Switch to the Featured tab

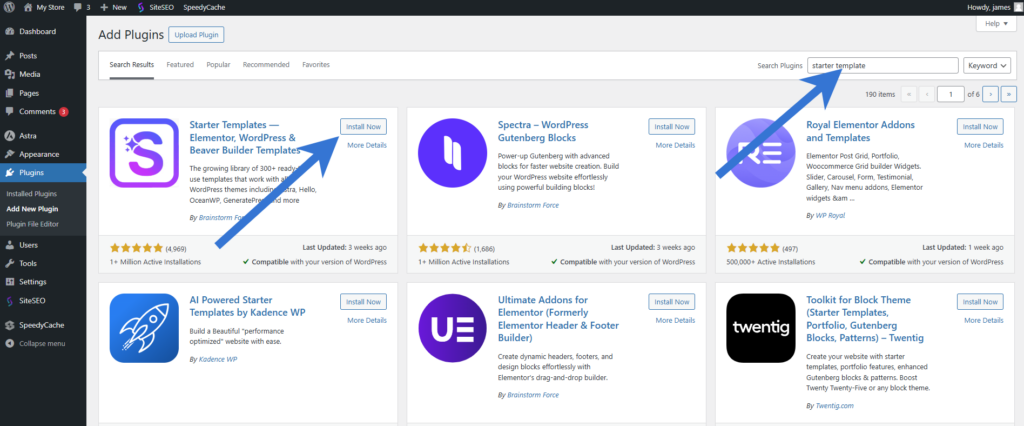click(x=180, y=65)
